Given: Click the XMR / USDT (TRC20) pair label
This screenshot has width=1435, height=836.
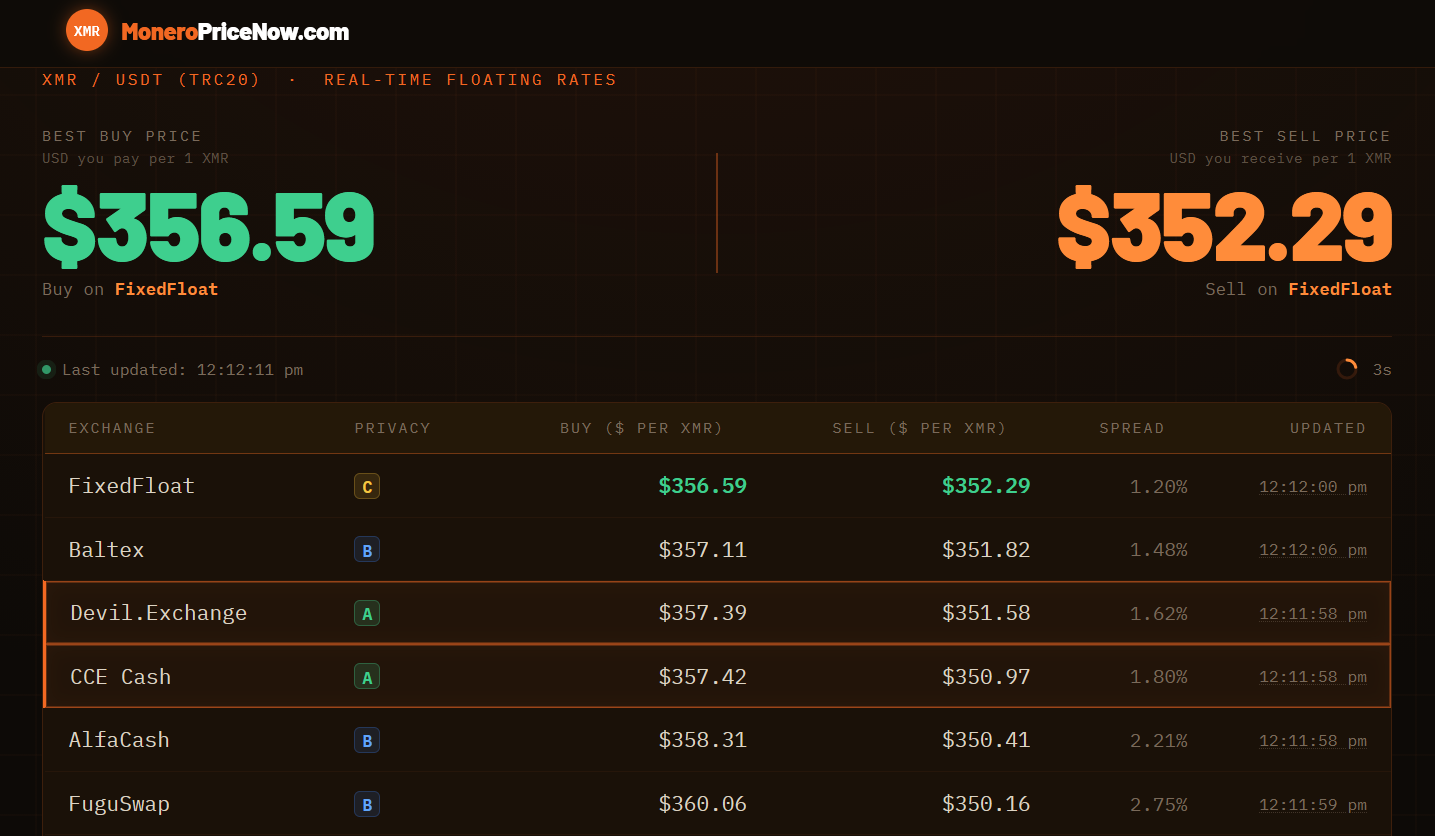Looking at the screenshot, I should [x=151, y=80].
